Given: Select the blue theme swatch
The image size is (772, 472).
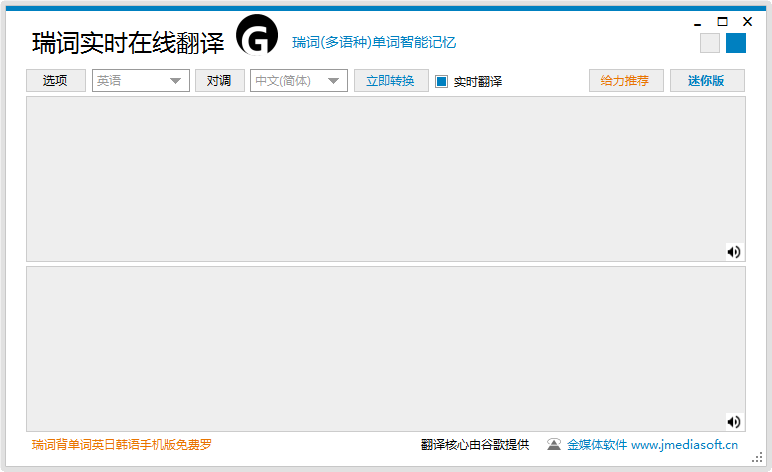Looking at the screenshot, I should (x=736, y=43).
